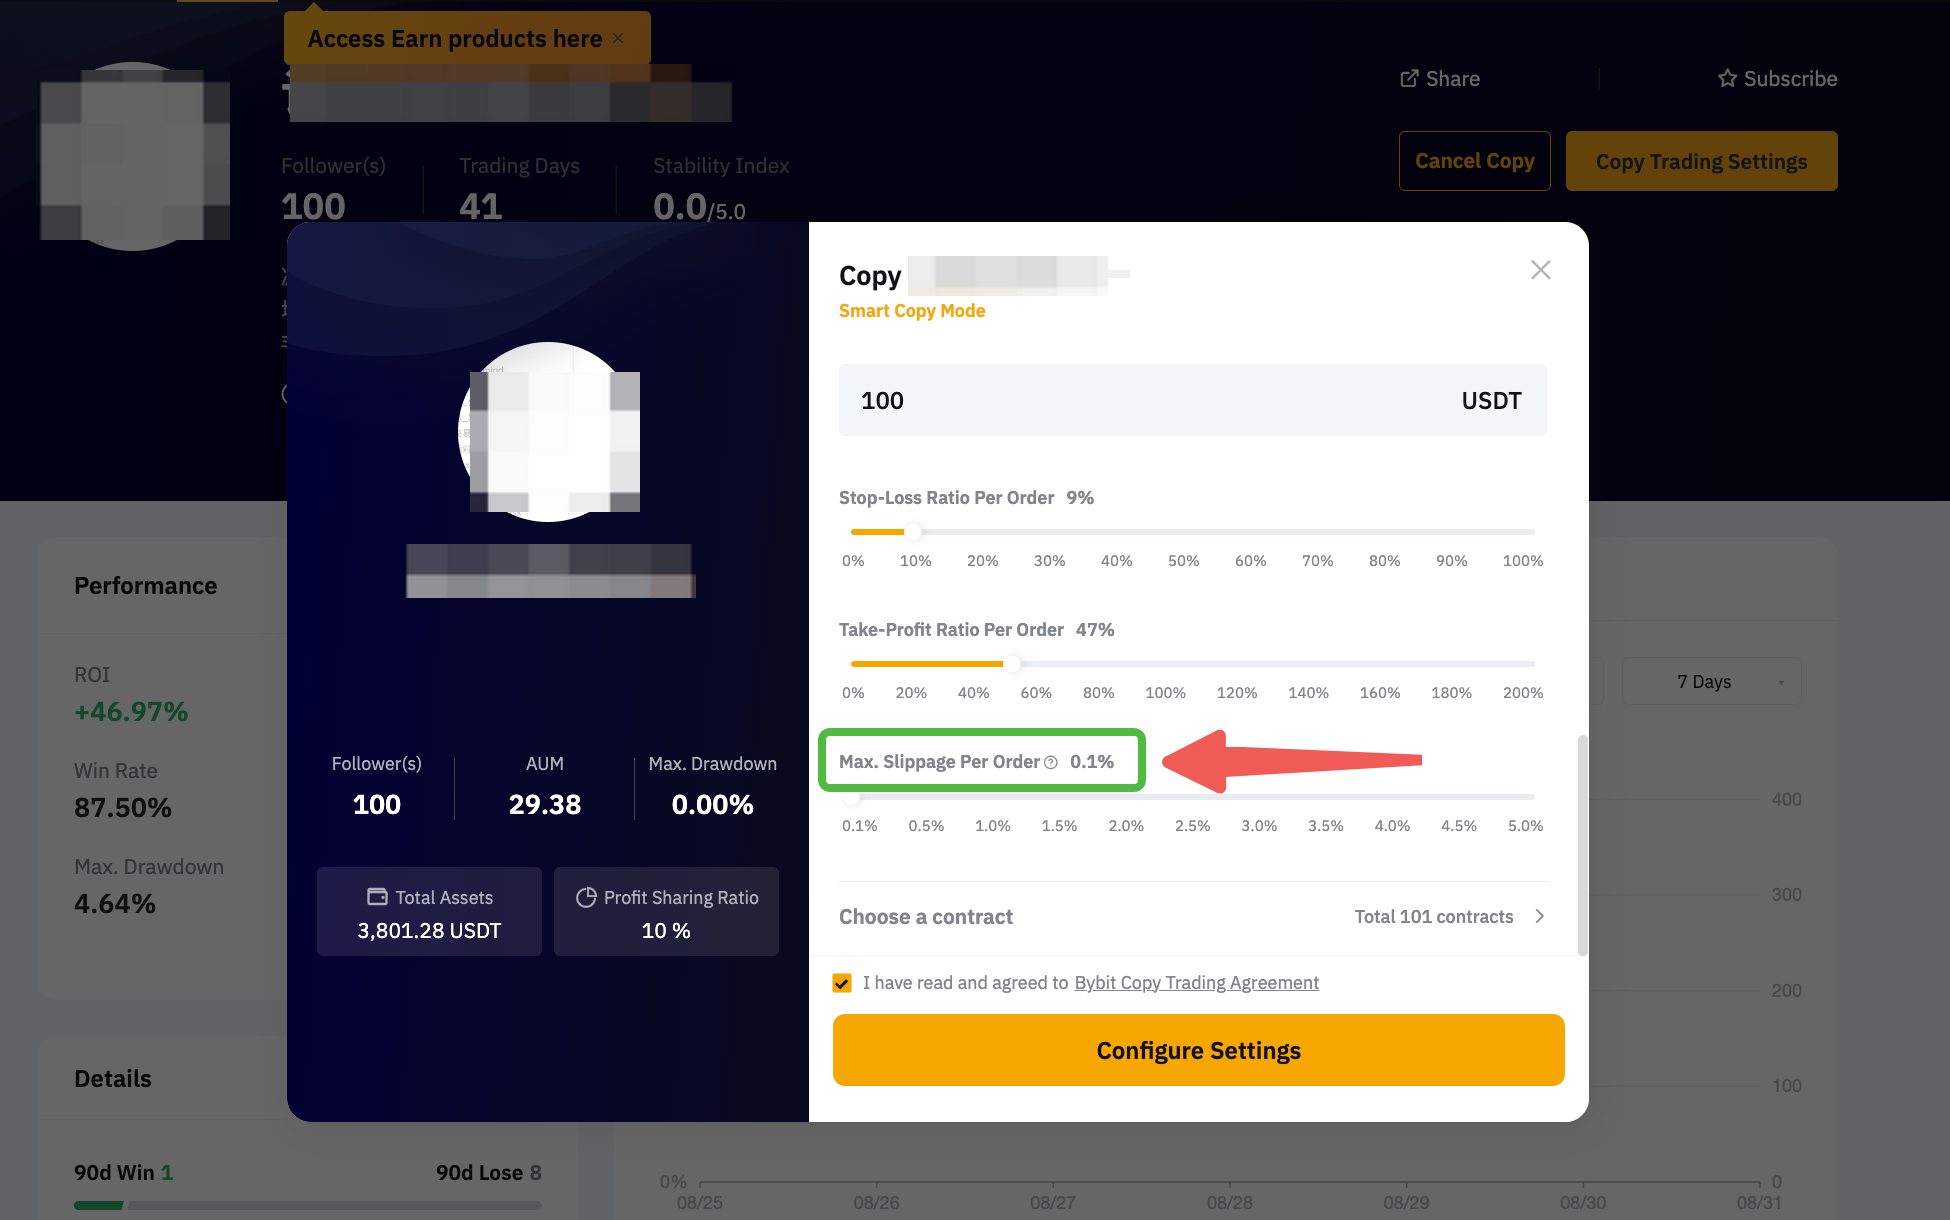Open the 7 Days period dropdown
This screenshot has width=1950, height=1220.
point(1711,682)
